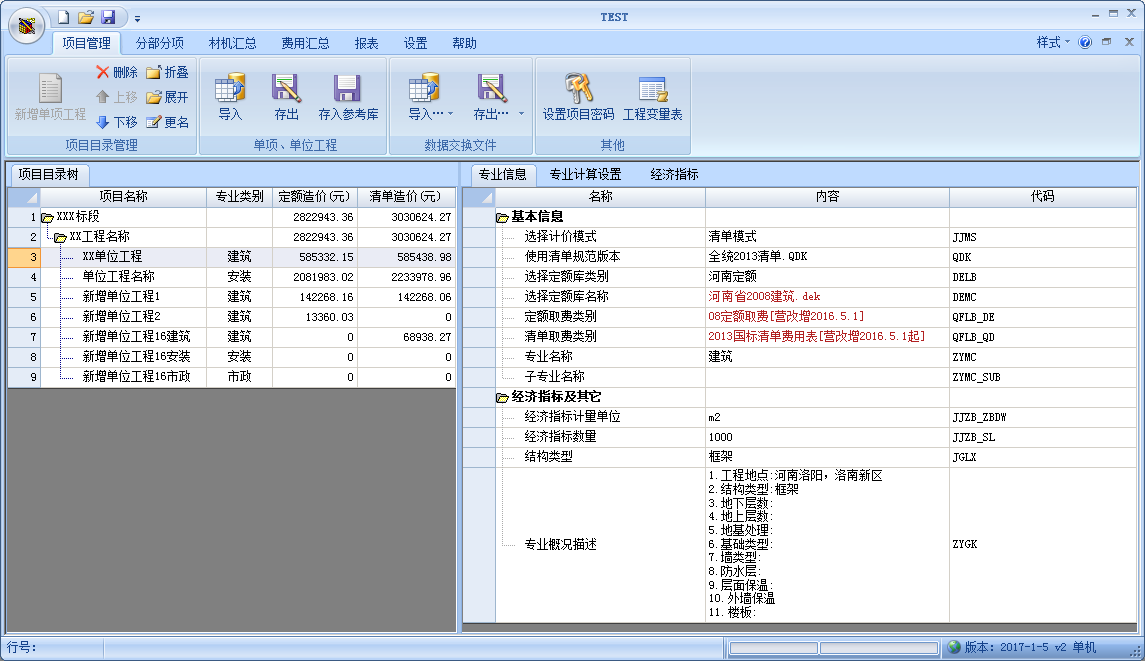Click 上移 up arrow
Image resolution: width=1145 pixels, height=661 pixels.
[x=102, y=96]
